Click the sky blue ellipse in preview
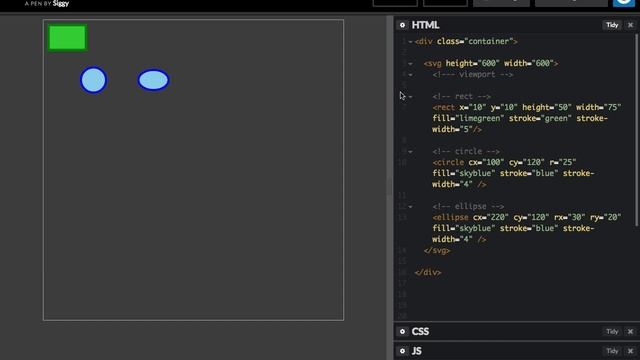640x360 pixels. pyautogui.click(x=153, y=80)
